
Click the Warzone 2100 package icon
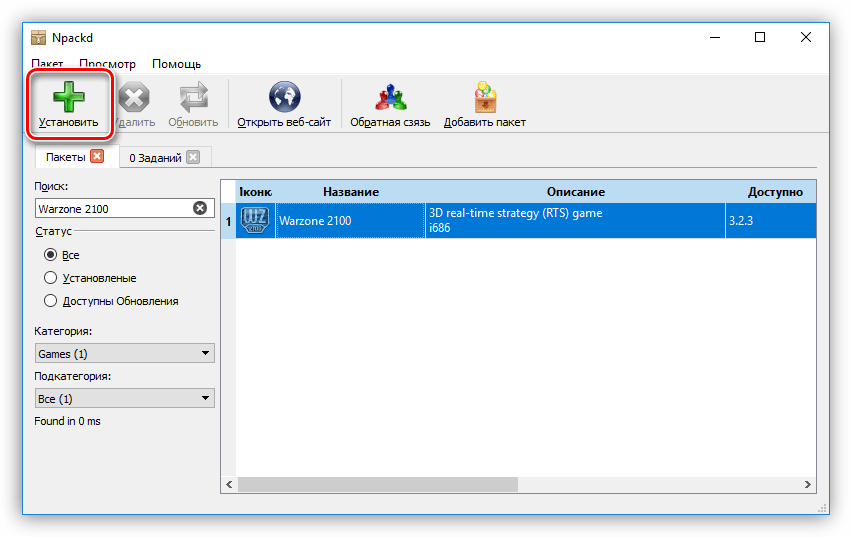256,220
